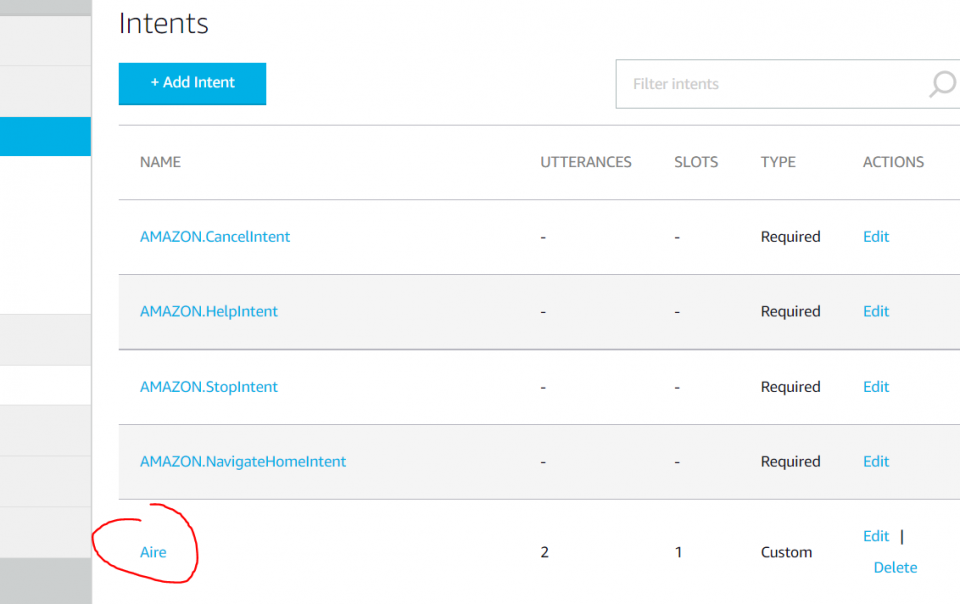Viewport: 960px width, 604px height.
Task: Delete the Aire custom intent
Action: pos(895,567)
